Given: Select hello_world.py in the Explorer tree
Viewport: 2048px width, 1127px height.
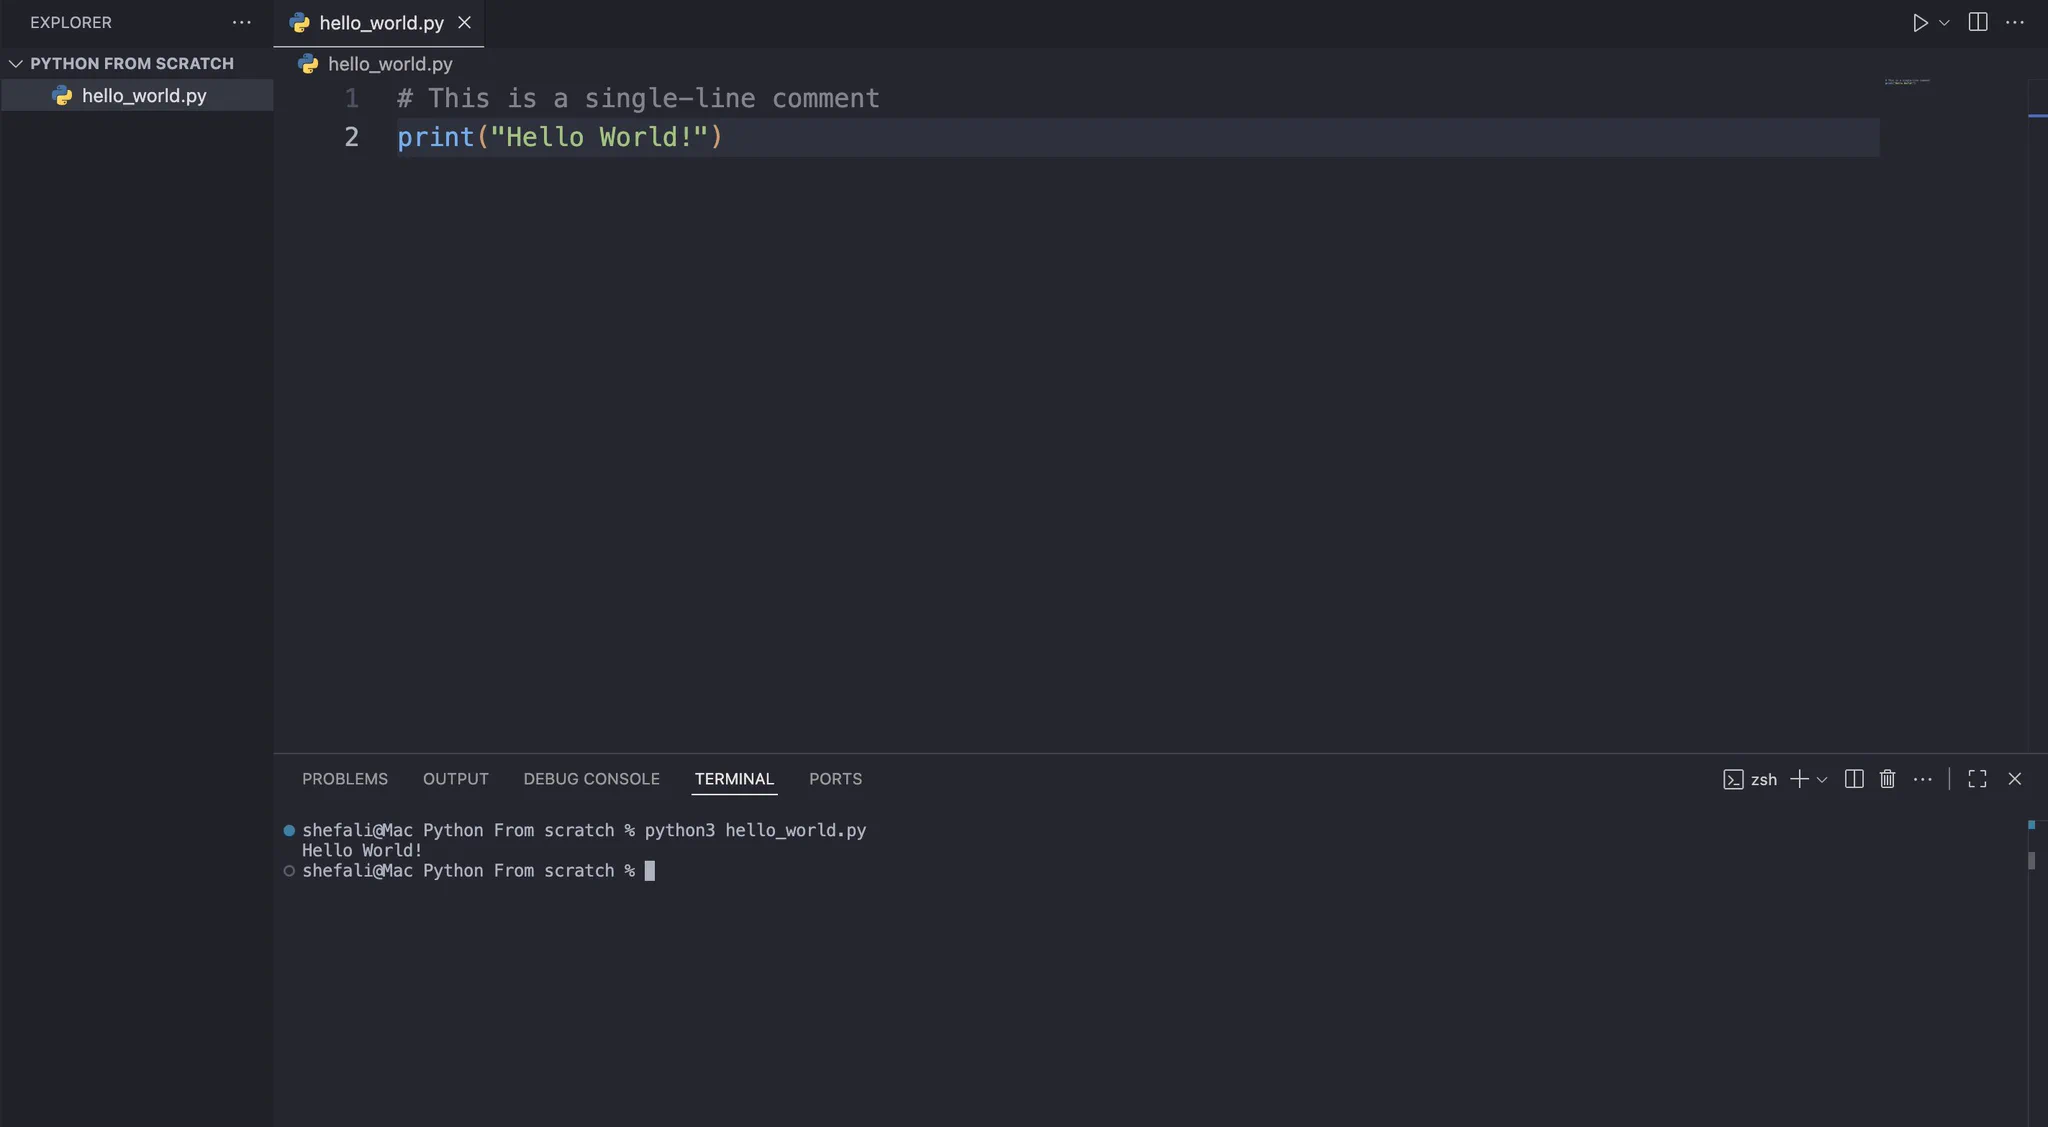Looking at the screenshot, I should pyautogui.click(x=137, y=95).
